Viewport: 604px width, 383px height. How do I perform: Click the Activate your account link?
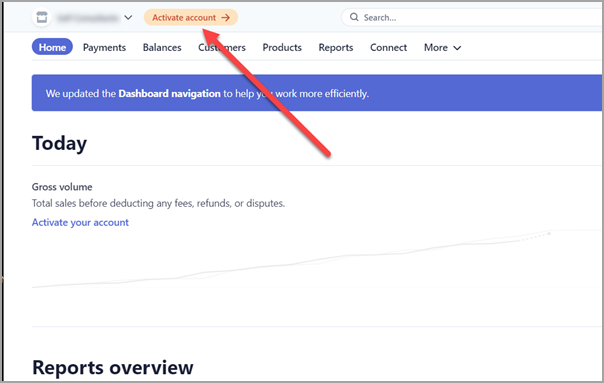[x=80, y=222]
